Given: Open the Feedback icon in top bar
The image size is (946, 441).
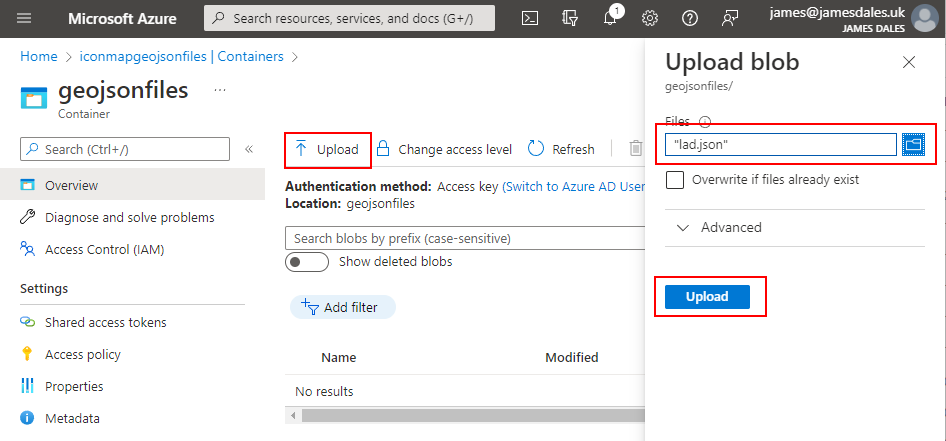Looking at the screenshot, I should point(730,18).
